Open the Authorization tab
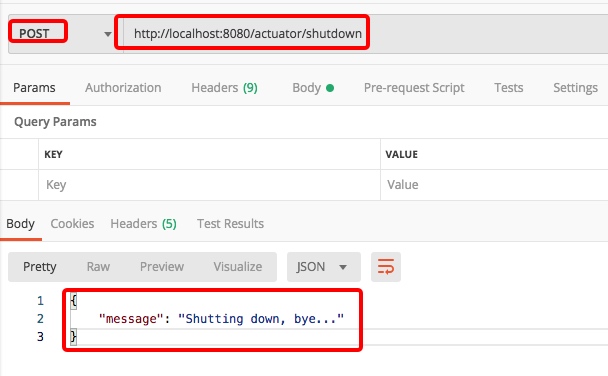Screen dimensions: 608x376 [123, 88]
